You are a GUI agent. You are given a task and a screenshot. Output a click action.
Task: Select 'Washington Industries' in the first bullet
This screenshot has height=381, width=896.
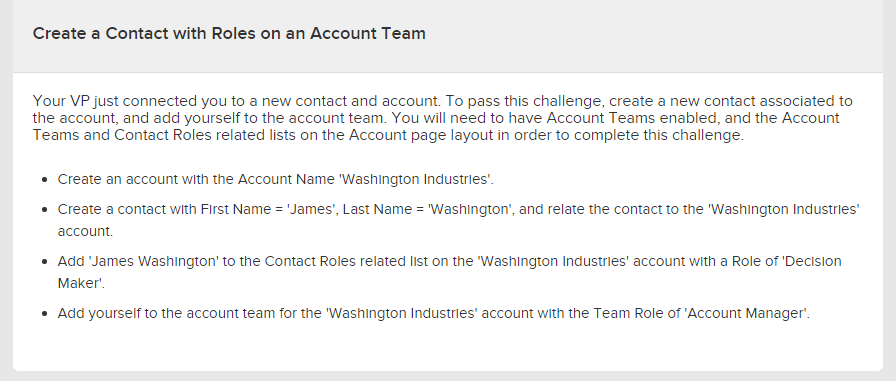pos(415,179)
